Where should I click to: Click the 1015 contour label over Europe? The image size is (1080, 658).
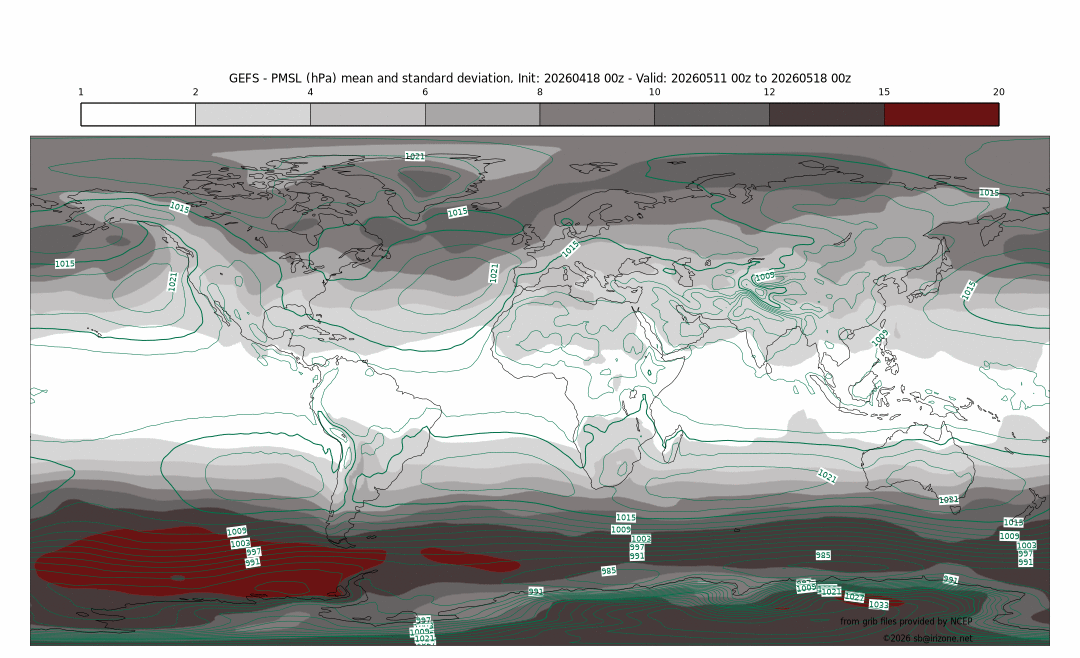(570, 248)
